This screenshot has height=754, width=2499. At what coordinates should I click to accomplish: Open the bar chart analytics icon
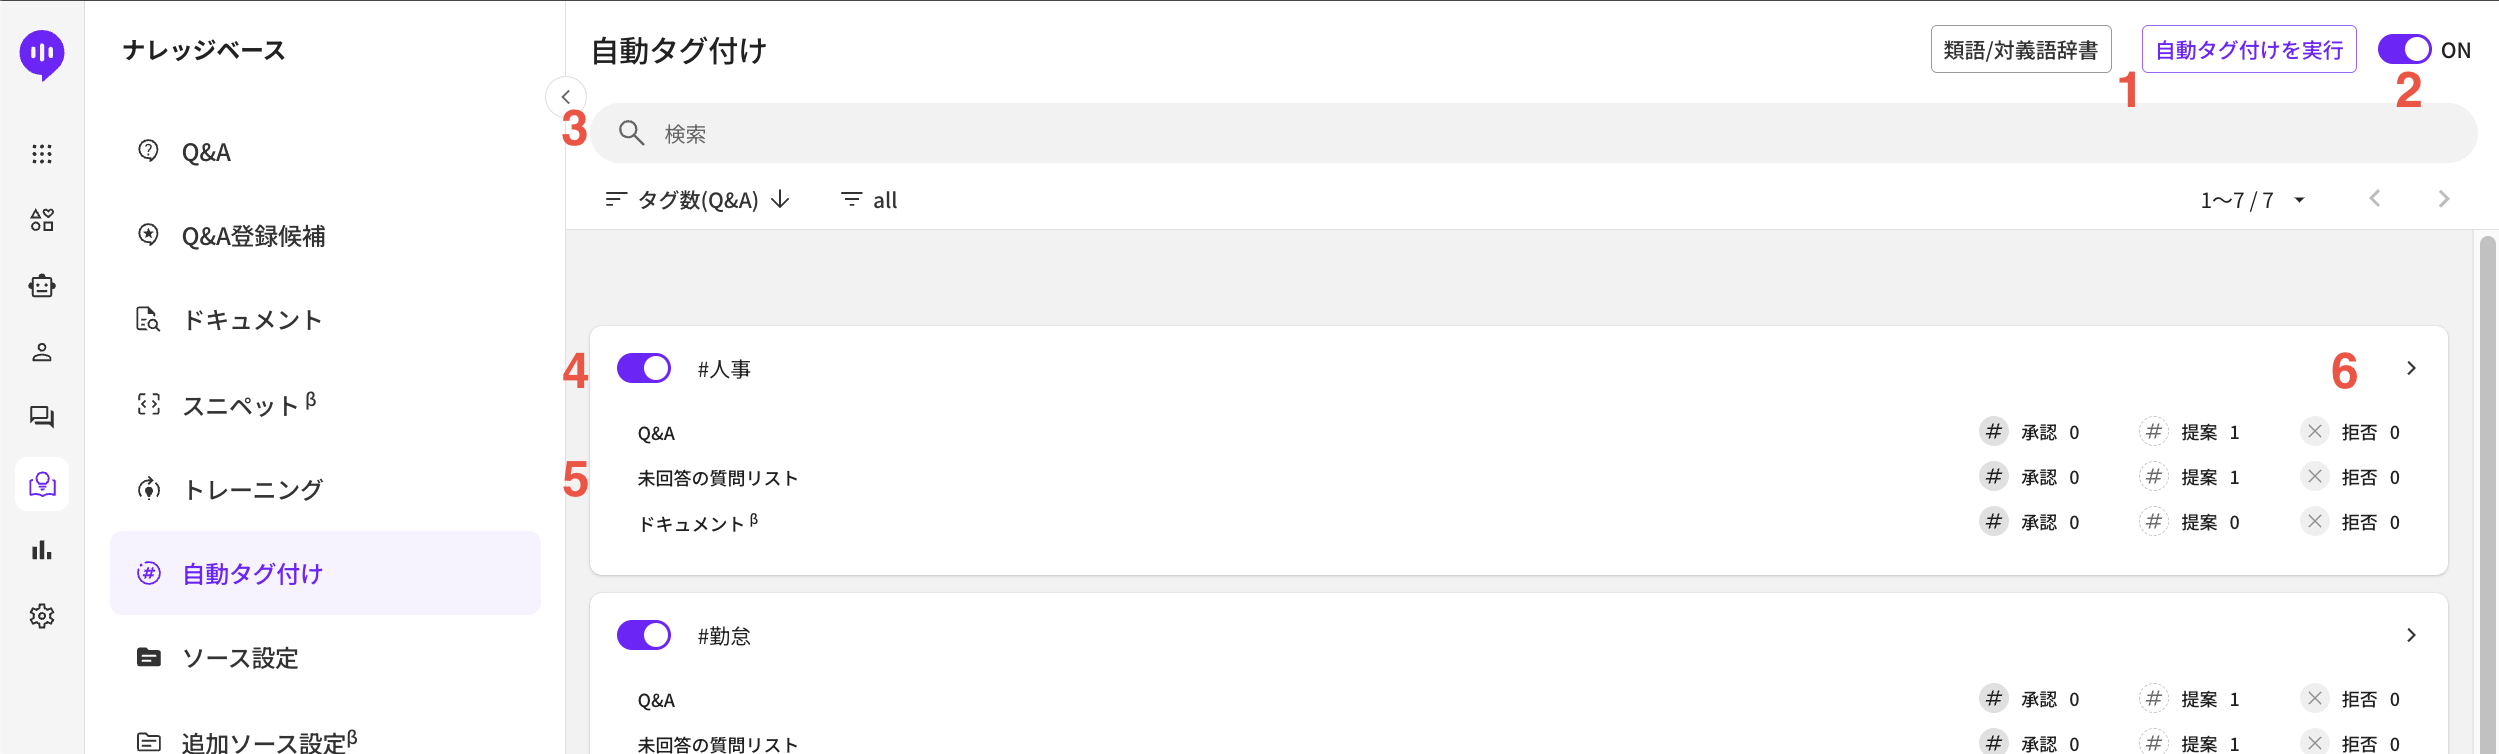coord(42,550)
